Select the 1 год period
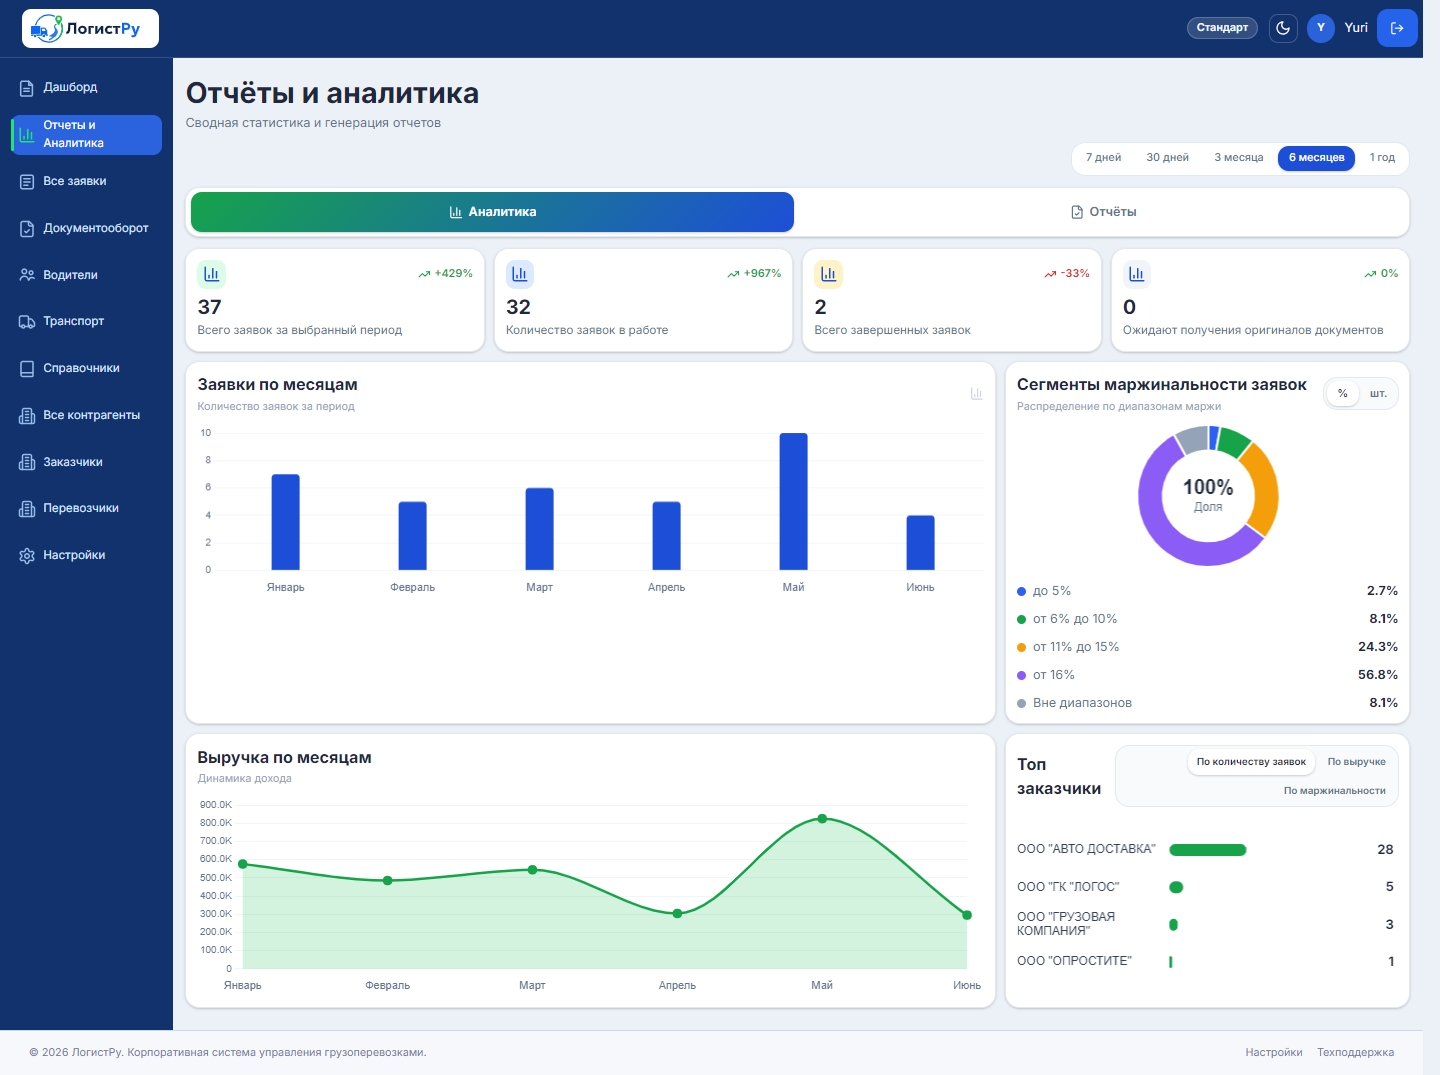Viewport: 1440px width, 1075px height. click(x=1382, y=158)
